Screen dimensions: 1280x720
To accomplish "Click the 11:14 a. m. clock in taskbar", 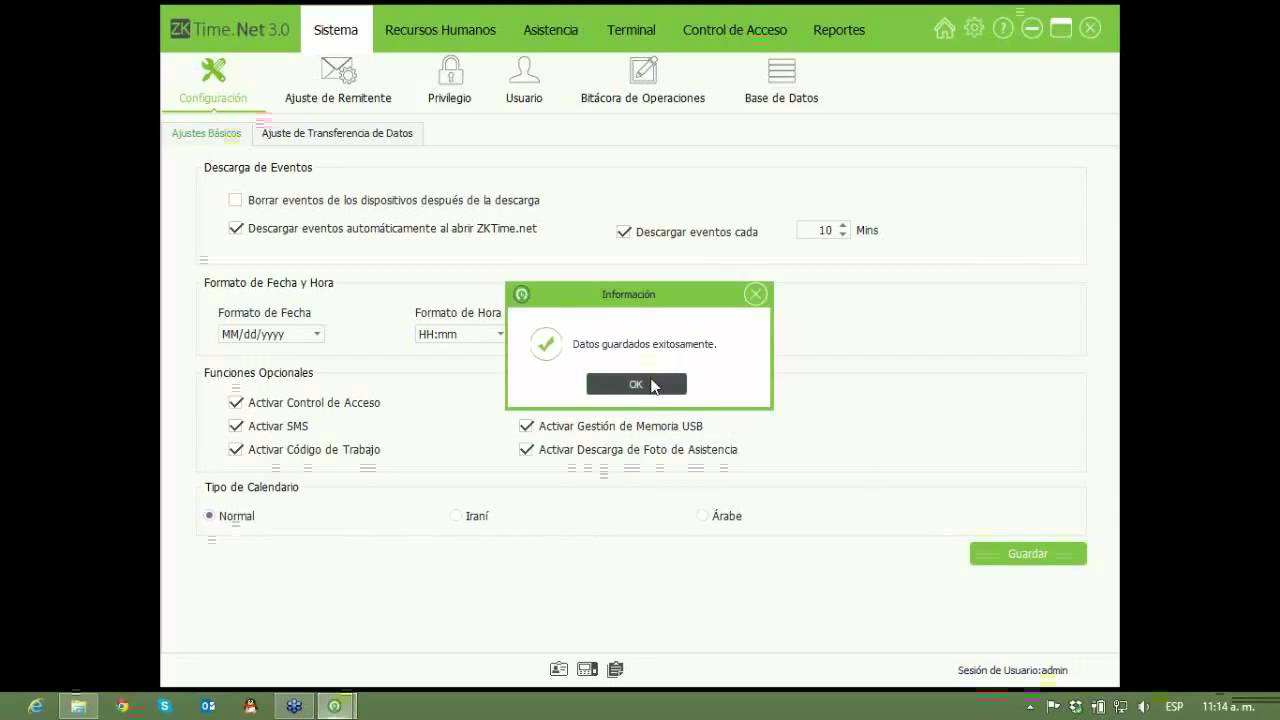I will click(x=1228, y=706).
